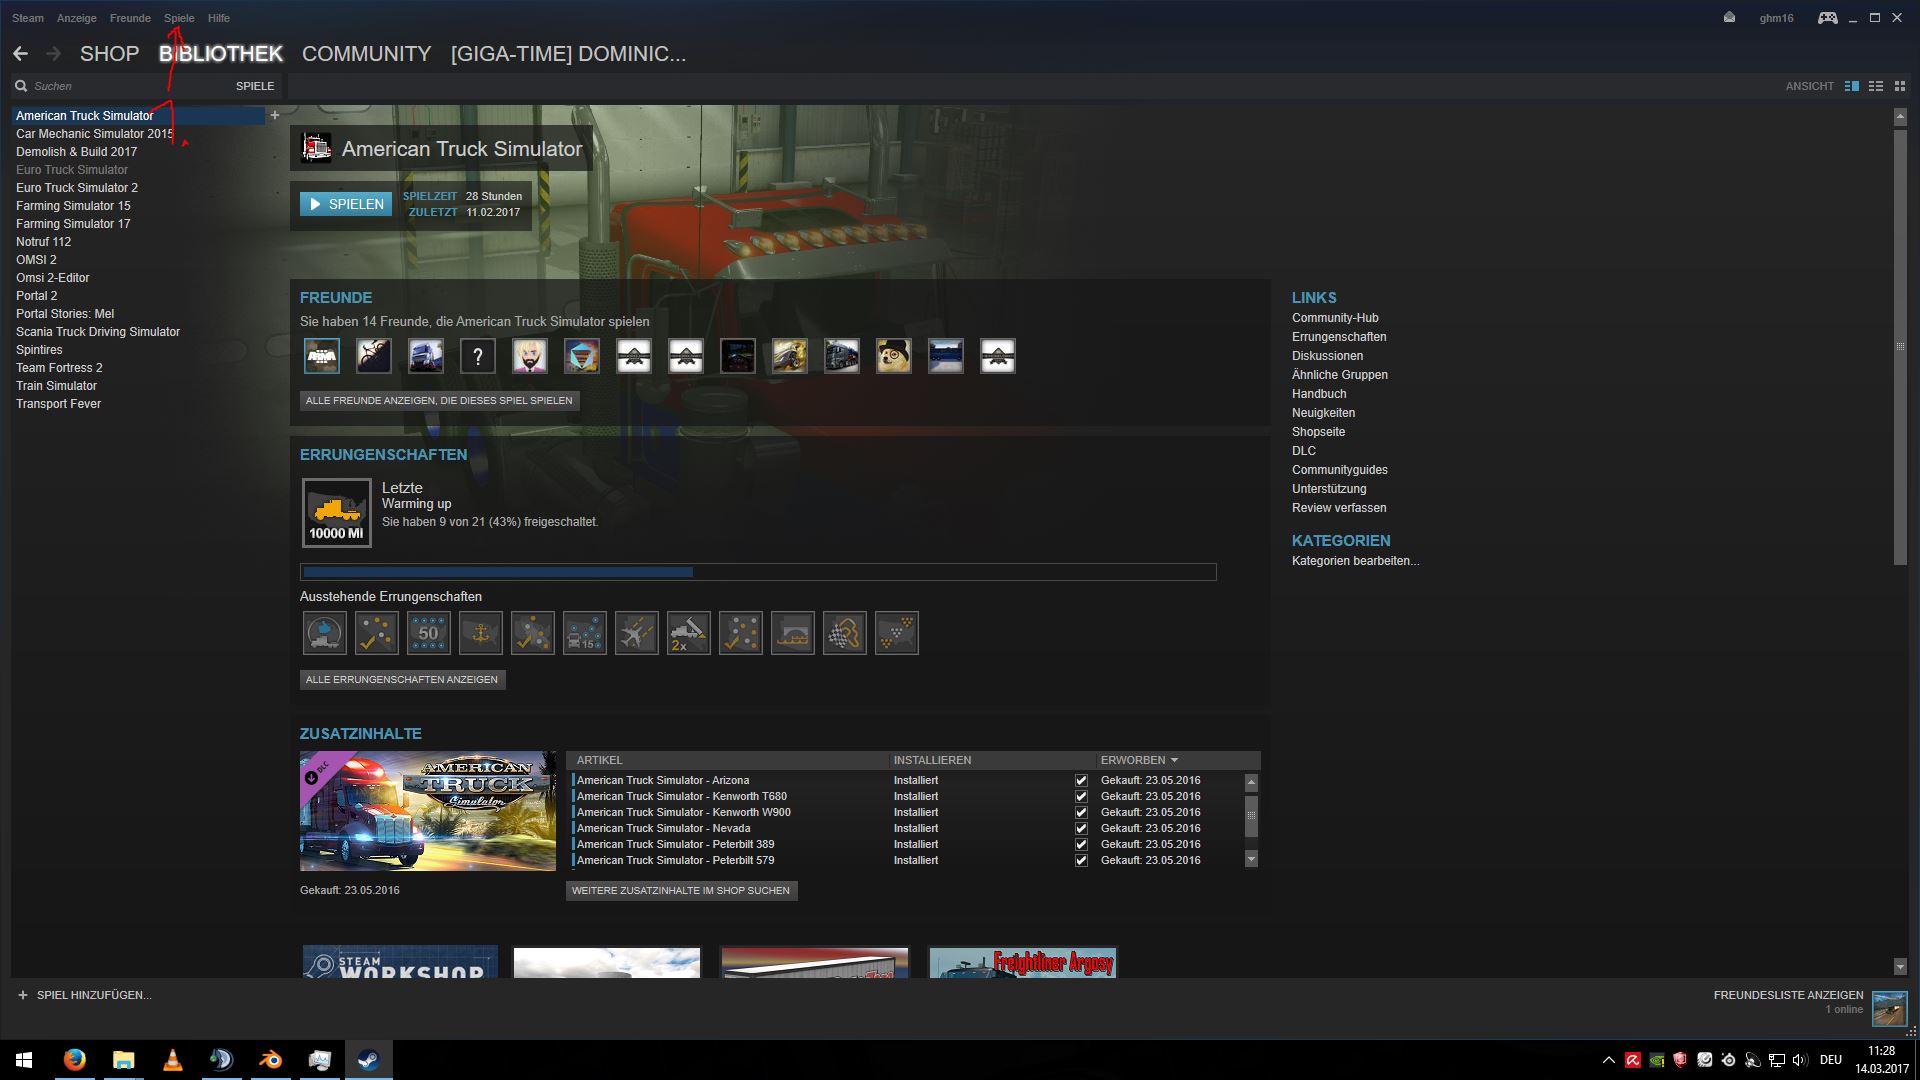Open the 10000 MI achievement icon
The image size is (1920, 1080).
[x=337, y=513]
